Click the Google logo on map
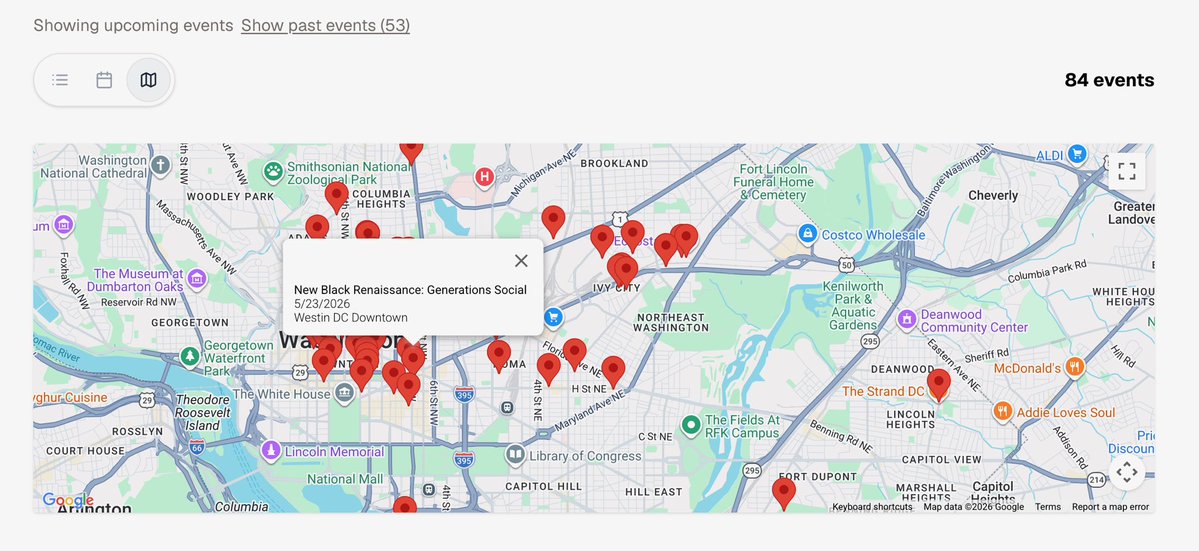Viewport: 1199px width, 551px height. (x=68, y=501)
